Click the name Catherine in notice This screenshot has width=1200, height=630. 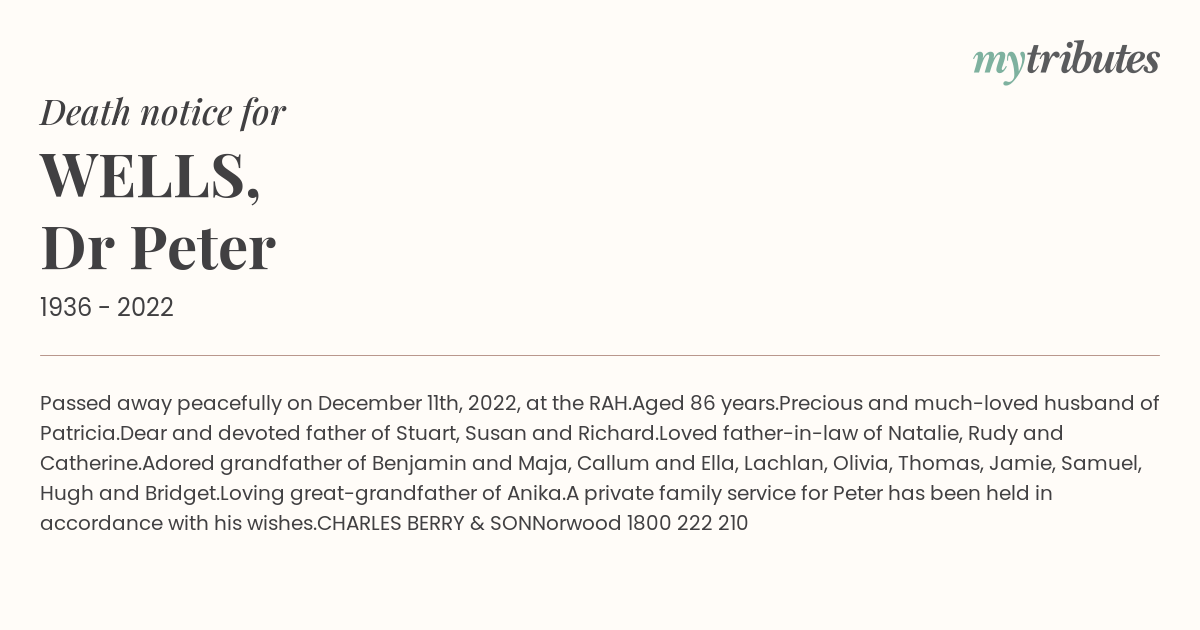point(89,464)
